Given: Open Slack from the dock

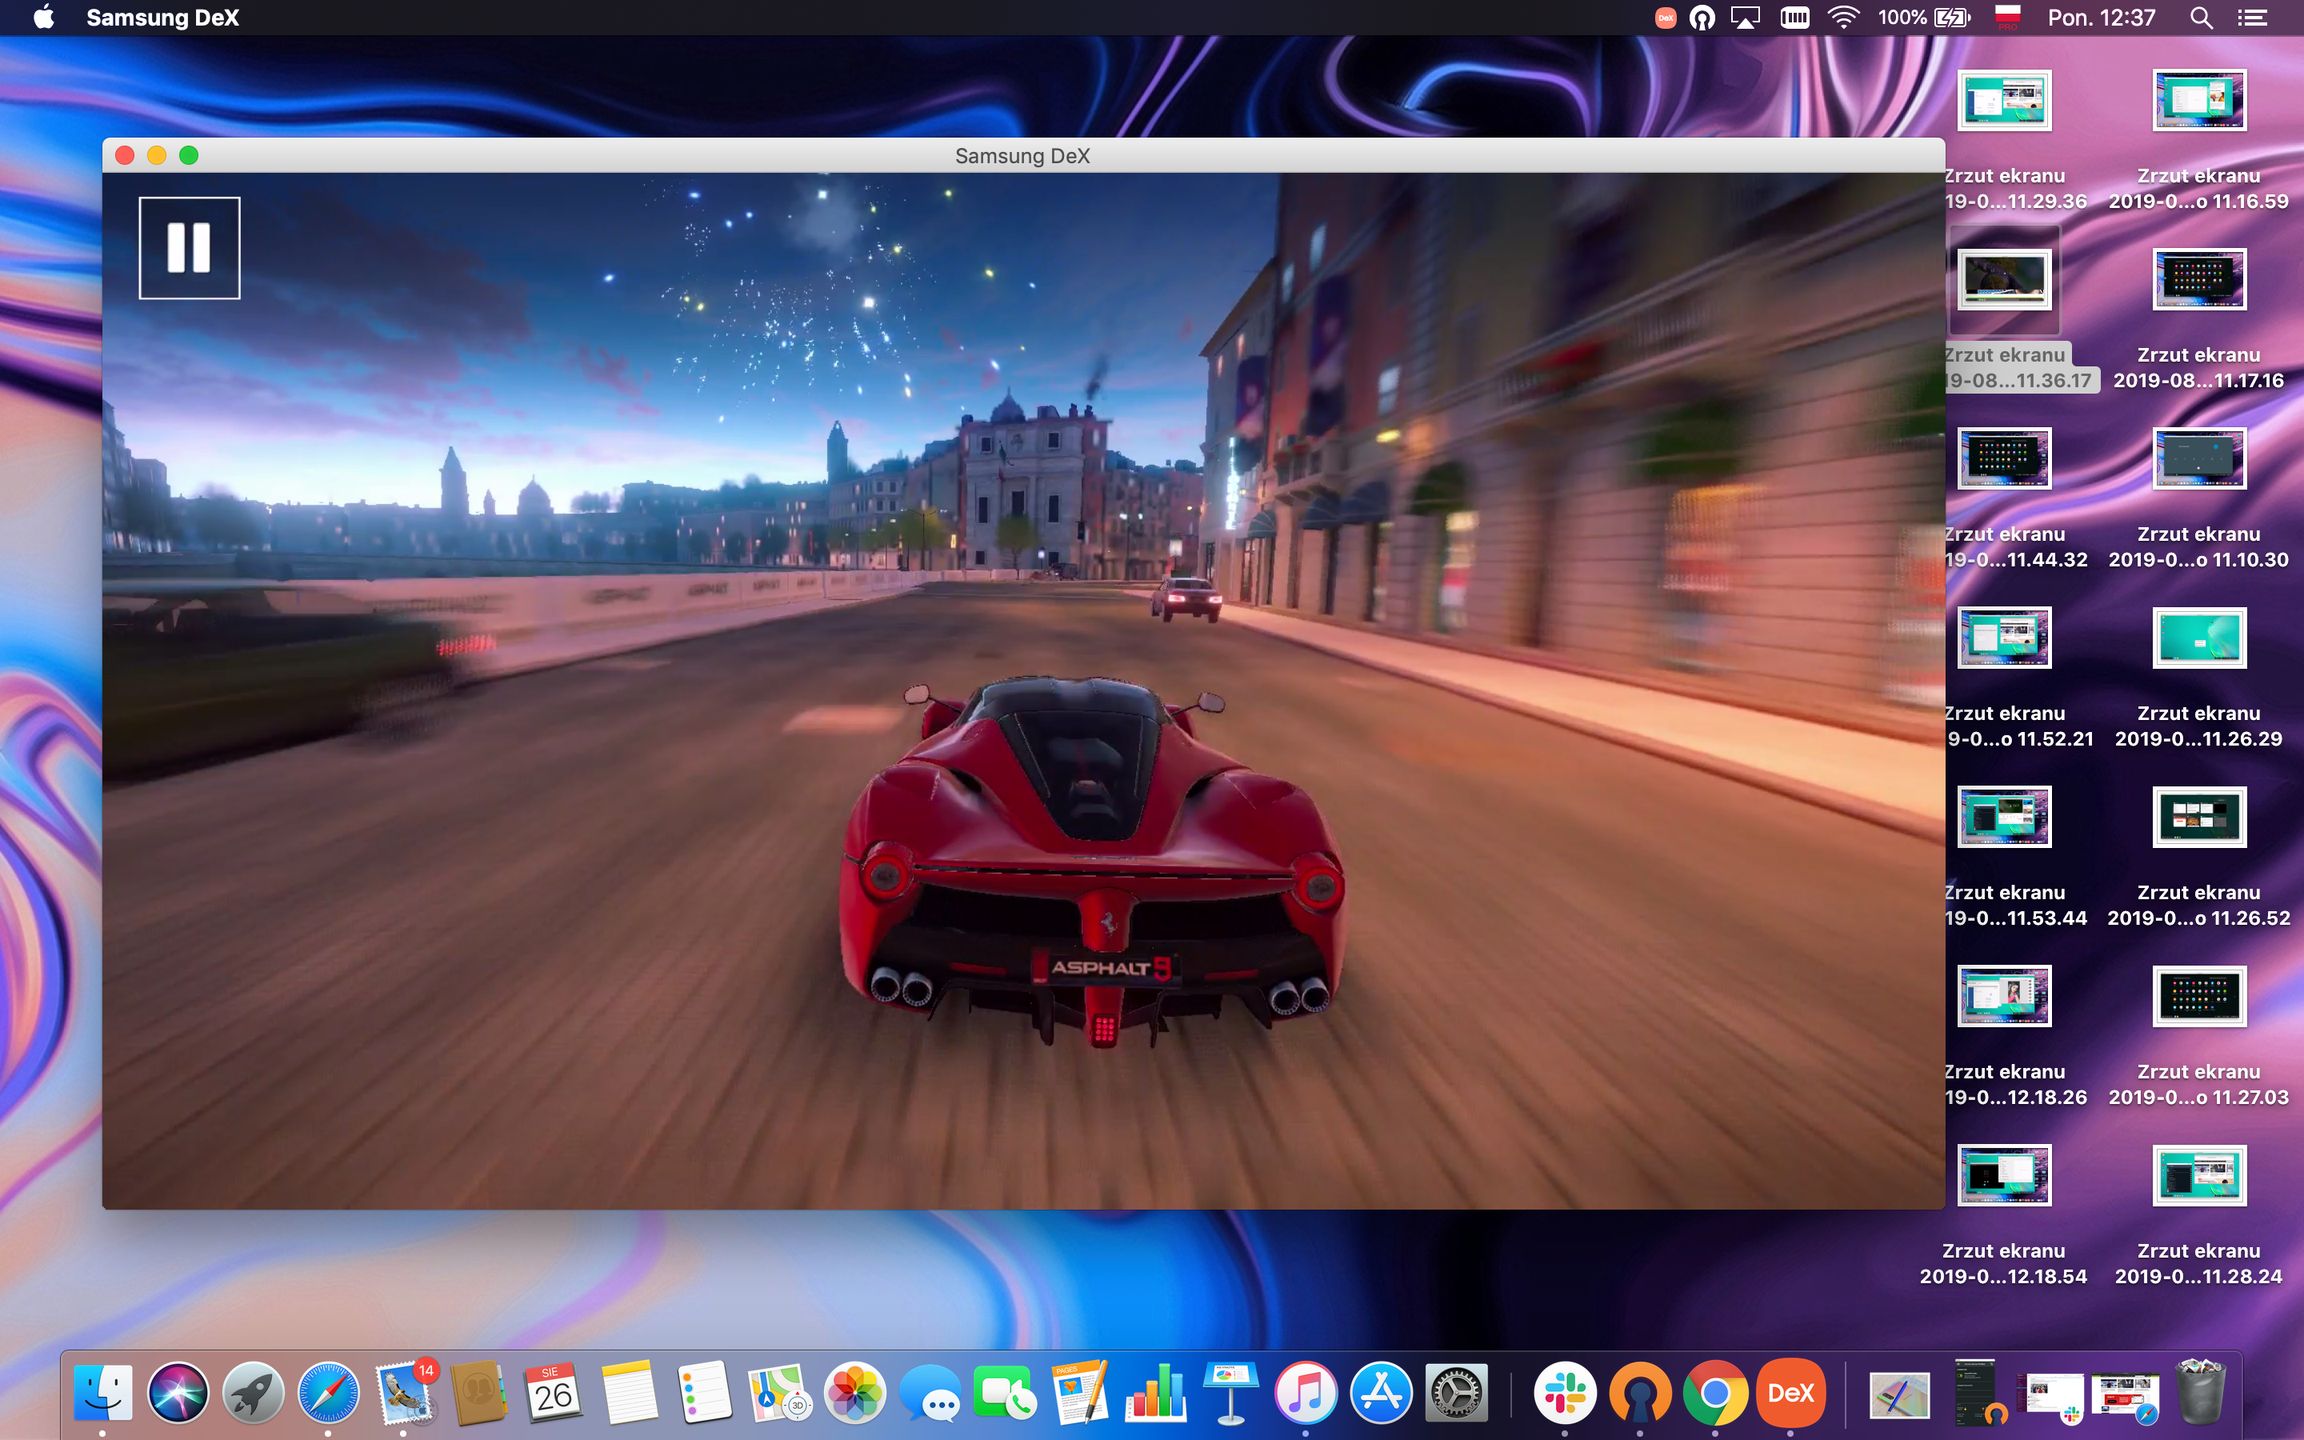Looking at the screenshot, I should click(x=1565, y=1393).
